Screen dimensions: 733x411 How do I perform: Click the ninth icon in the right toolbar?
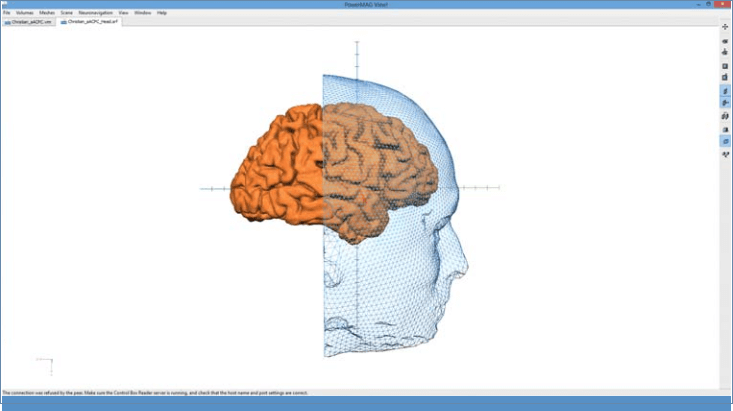tap(725, 141)
